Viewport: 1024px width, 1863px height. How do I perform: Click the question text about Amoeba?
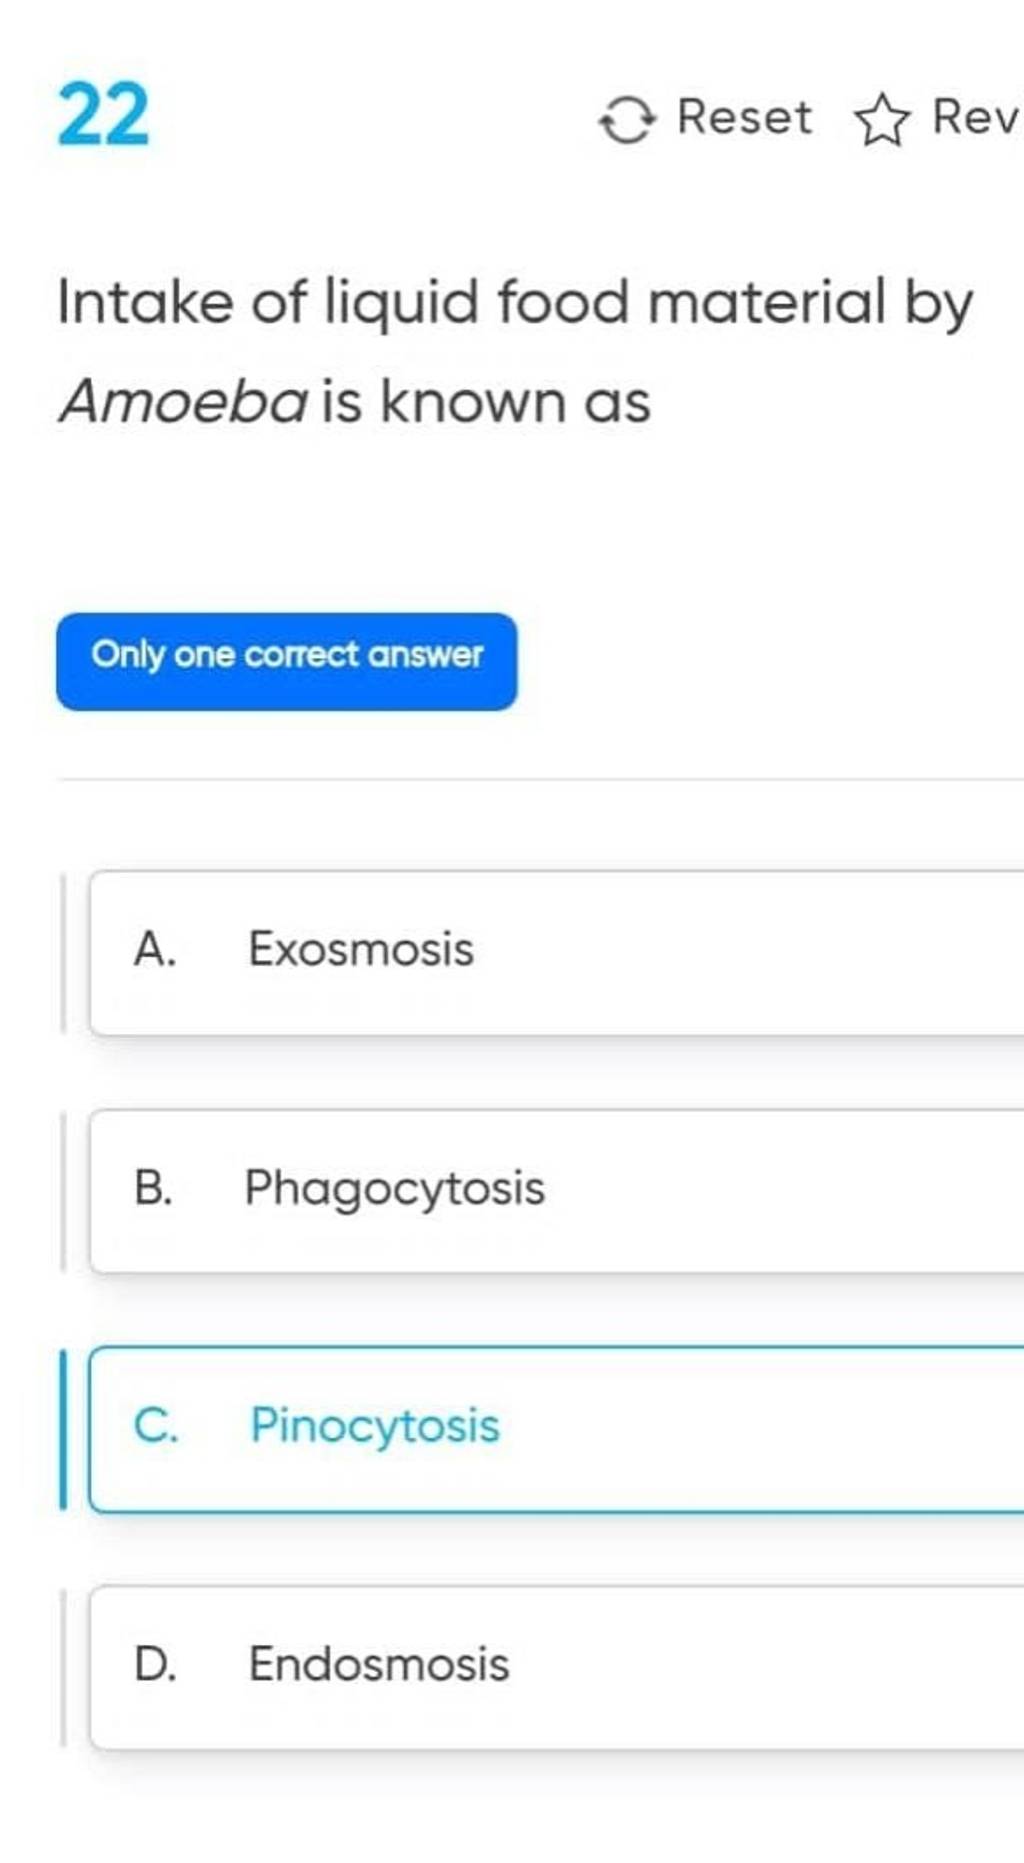coord(515,352)
